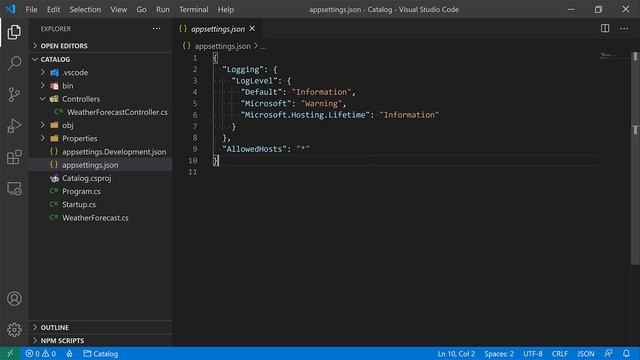Click the "LogLevel" key on line 3
Image resolution: width=640 pixels, height=360 pixels.
coord(254,81)
